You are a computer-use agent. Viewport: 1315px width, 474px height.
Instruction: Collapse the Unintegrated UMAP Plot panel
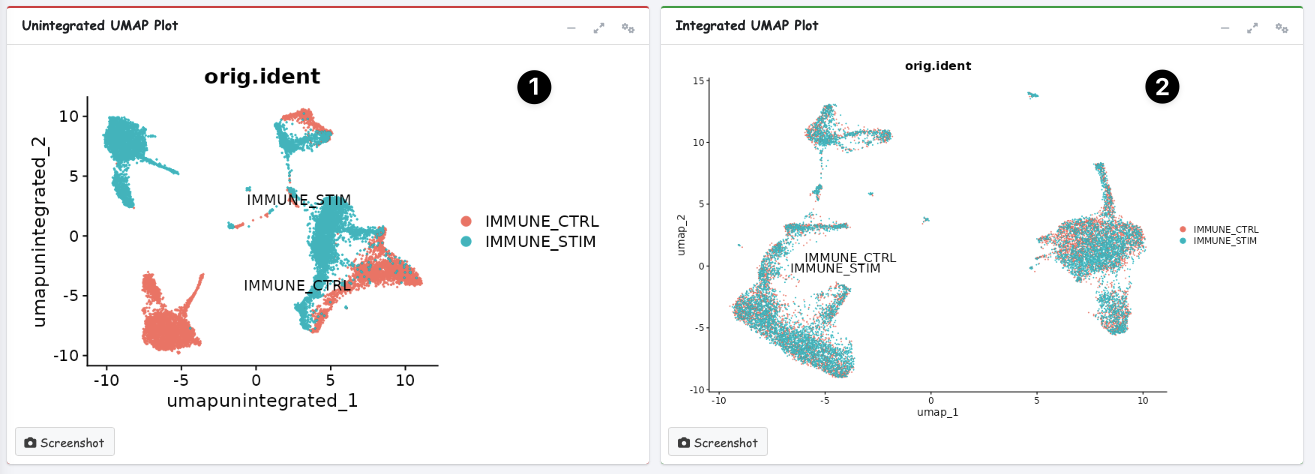click(571, 28)
